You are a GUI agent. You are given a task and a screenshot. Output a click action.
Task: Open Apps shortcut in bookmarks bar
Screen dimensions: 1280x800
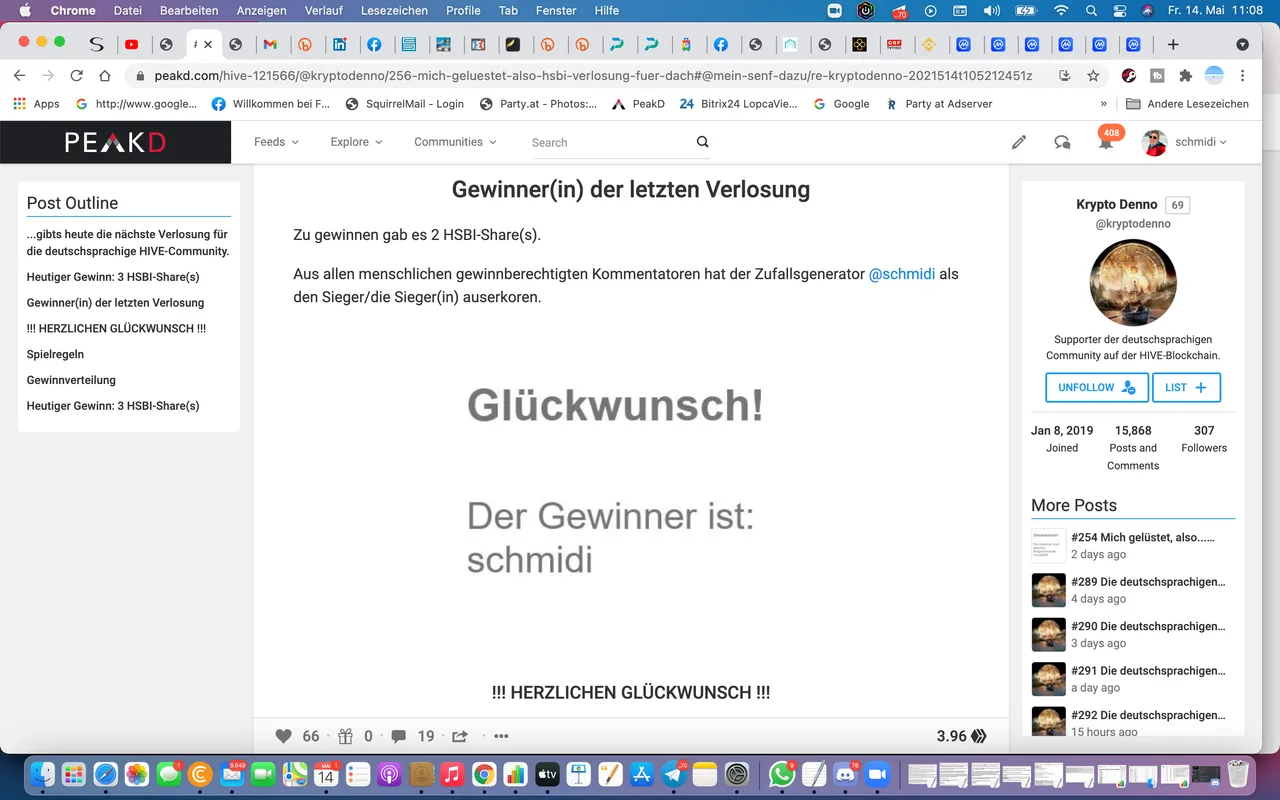click(36, 104)
